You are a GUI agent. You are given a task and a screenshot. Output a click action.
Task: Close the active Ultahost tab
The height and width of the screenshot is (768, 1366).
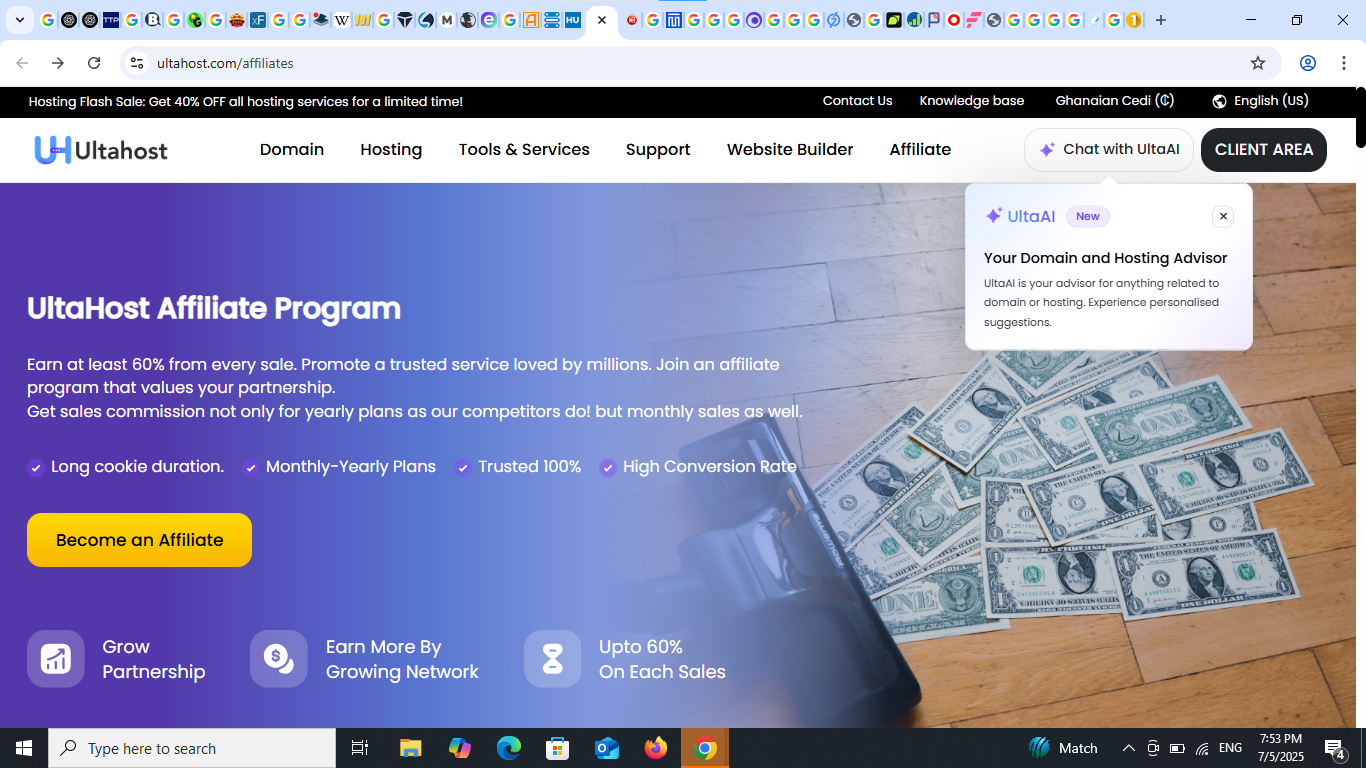pyautogui.click(x=602, y=20)
